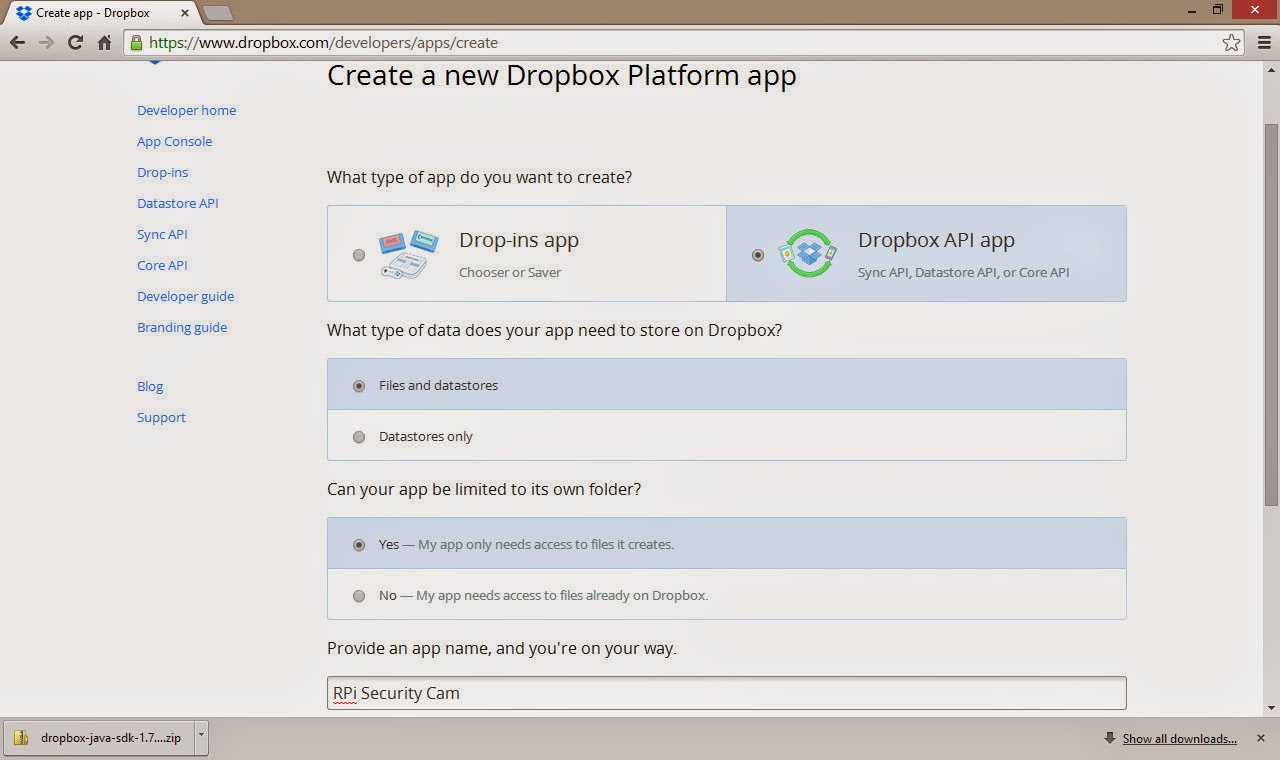This screenshot has width=1280, height=760.
Task: Open dropbox-java-sdk zip download item
Action: 100,738
